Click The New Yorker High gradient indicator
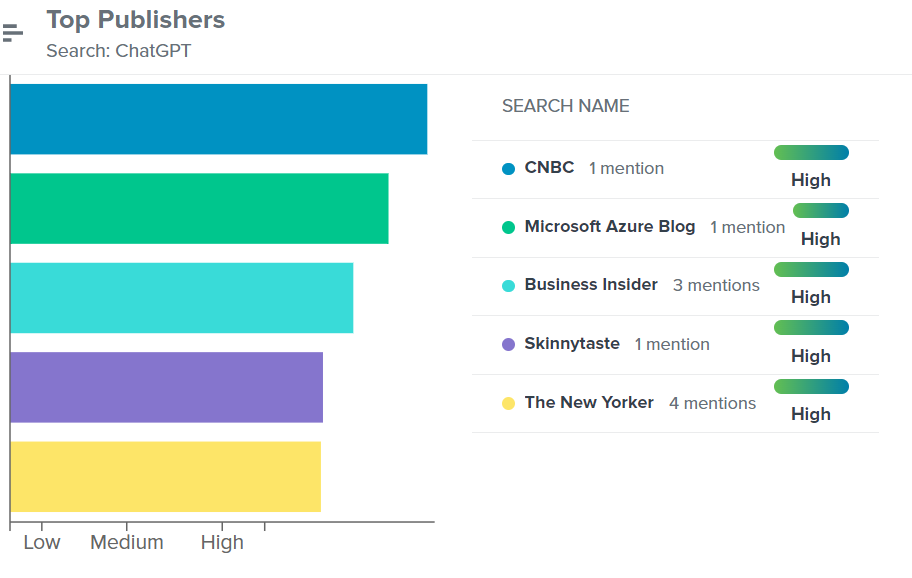Image resolution: width=912 pixels, height=578 pixels. point(811,387)
